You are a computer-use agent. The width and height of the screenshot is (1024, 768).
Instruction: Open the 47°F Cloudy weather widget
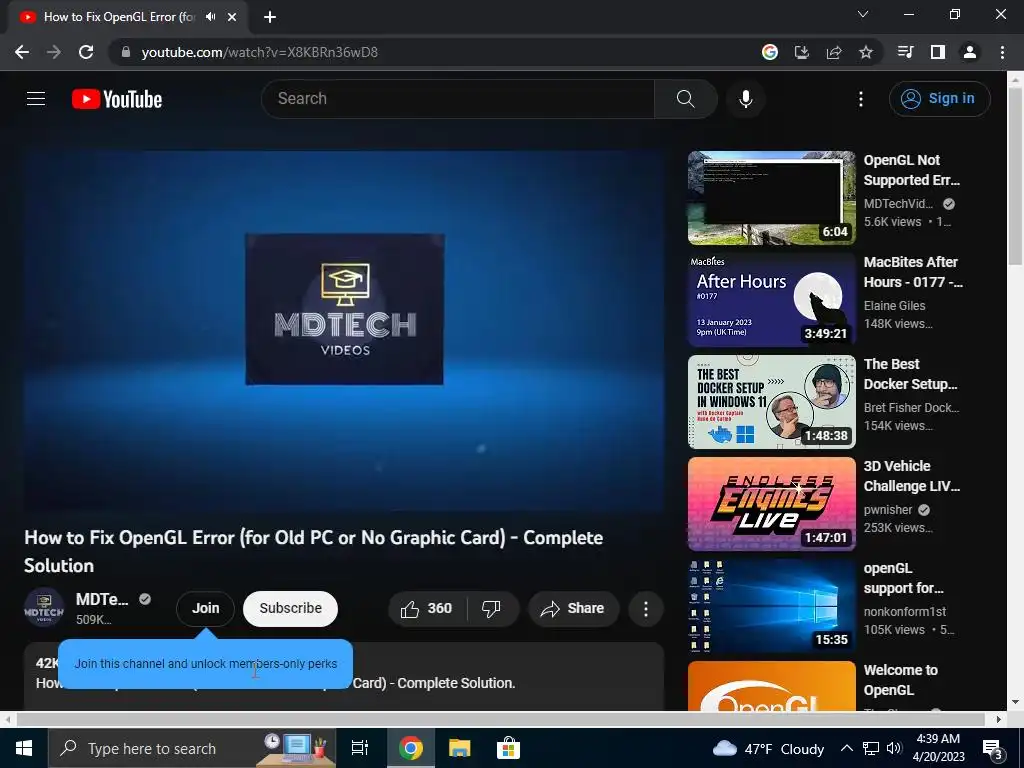coord(768,748)
